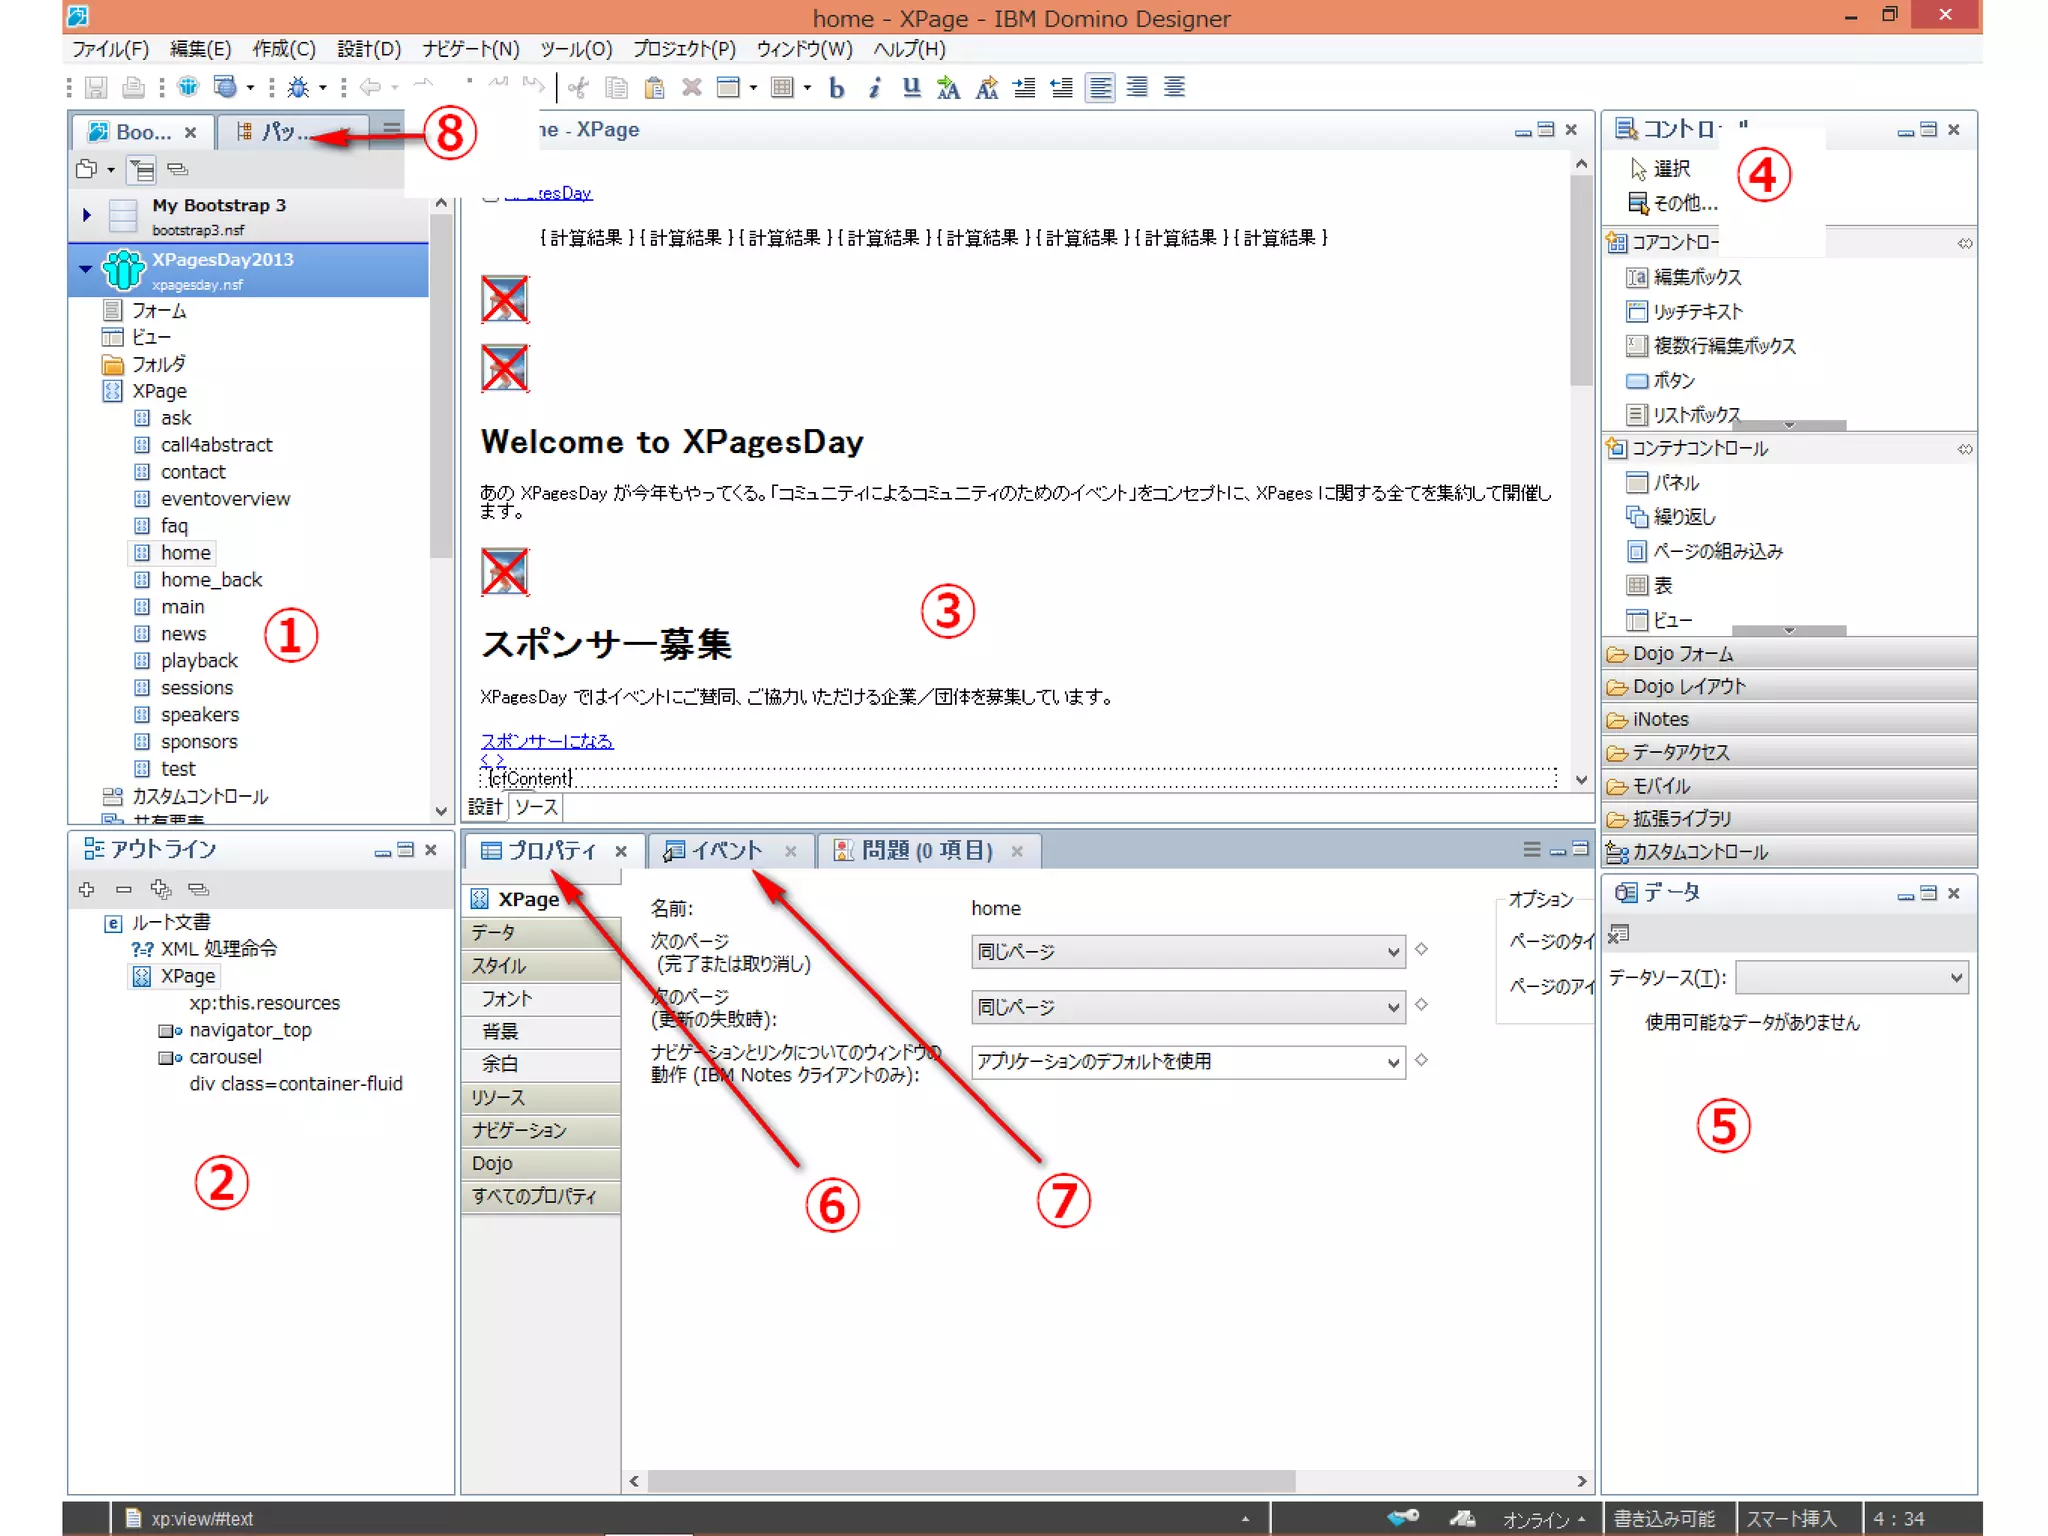Open the 作成(C) menu
The width and height of the screenshot is (2048, 1536).
(x=283, y=49)
